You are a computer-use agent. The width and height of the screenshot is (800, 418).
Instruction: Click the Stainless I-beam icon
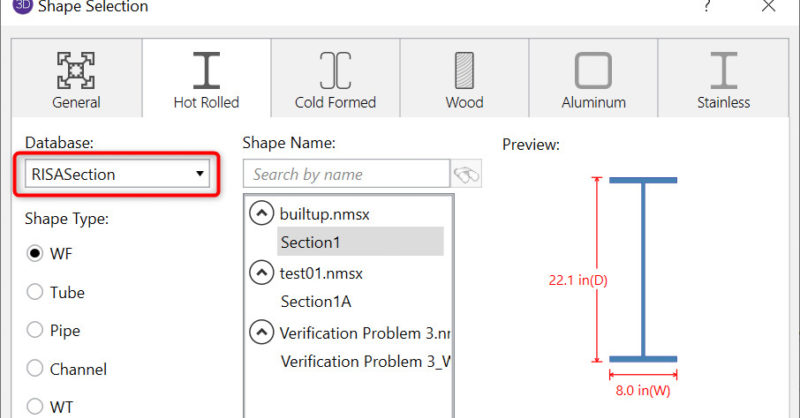pos(723,70)
